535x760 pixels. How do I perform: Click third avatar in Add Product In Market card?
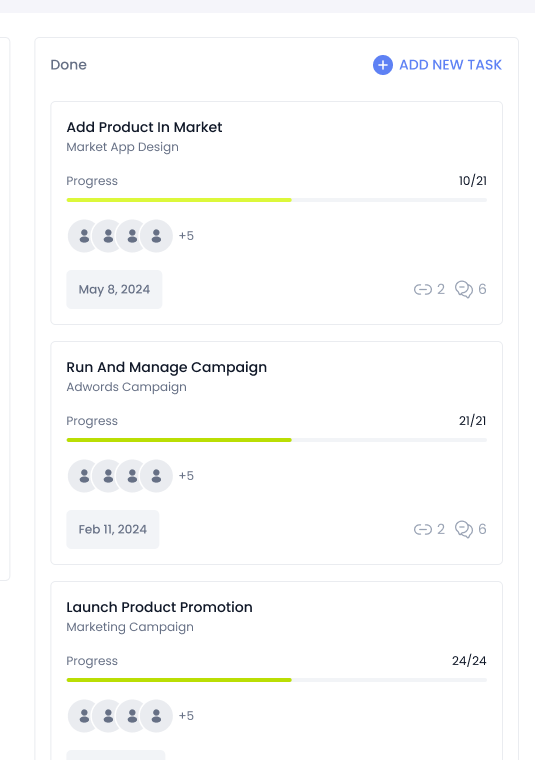(x=132, y=236)
